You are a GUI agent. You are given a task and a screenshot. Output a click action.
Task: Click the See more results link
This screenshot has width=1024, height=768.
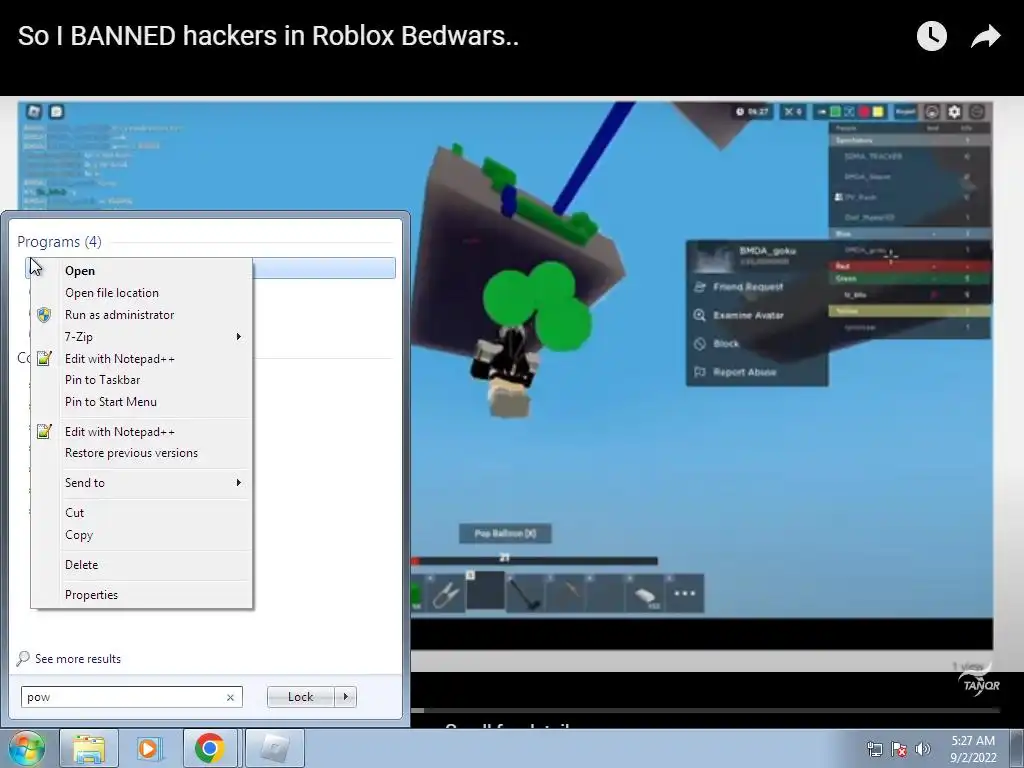[78, 659]
